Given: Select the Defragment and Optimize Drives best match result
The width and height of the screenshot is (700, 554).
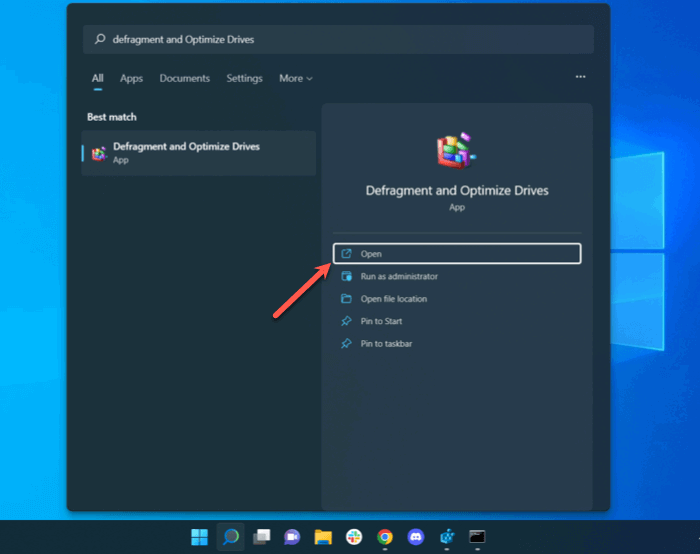Looking at the screenshot, I should (199, 153).
